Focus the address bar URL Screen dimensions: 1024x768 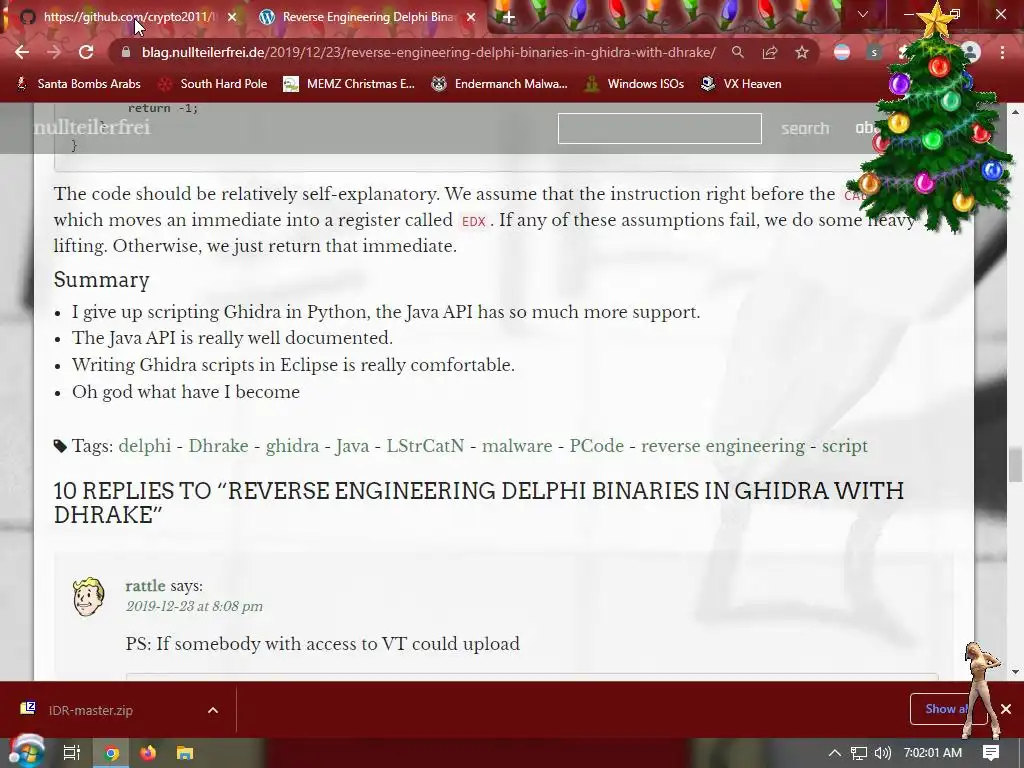428,52
